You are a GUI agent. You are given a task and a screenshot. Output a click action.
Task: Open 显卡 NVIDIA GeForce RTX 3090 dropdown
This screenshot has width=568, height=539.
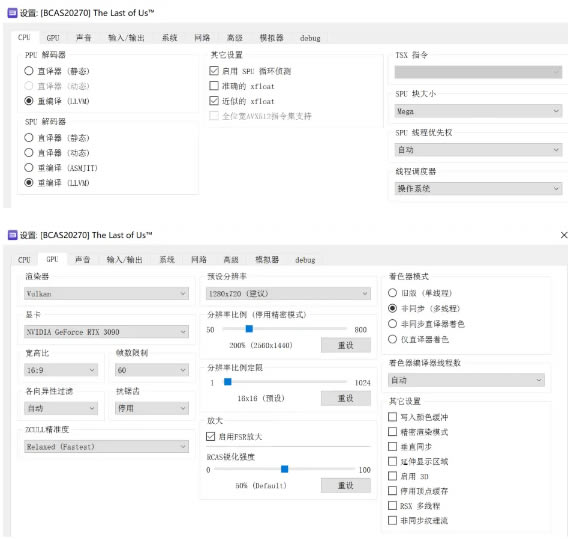point(106,332)
